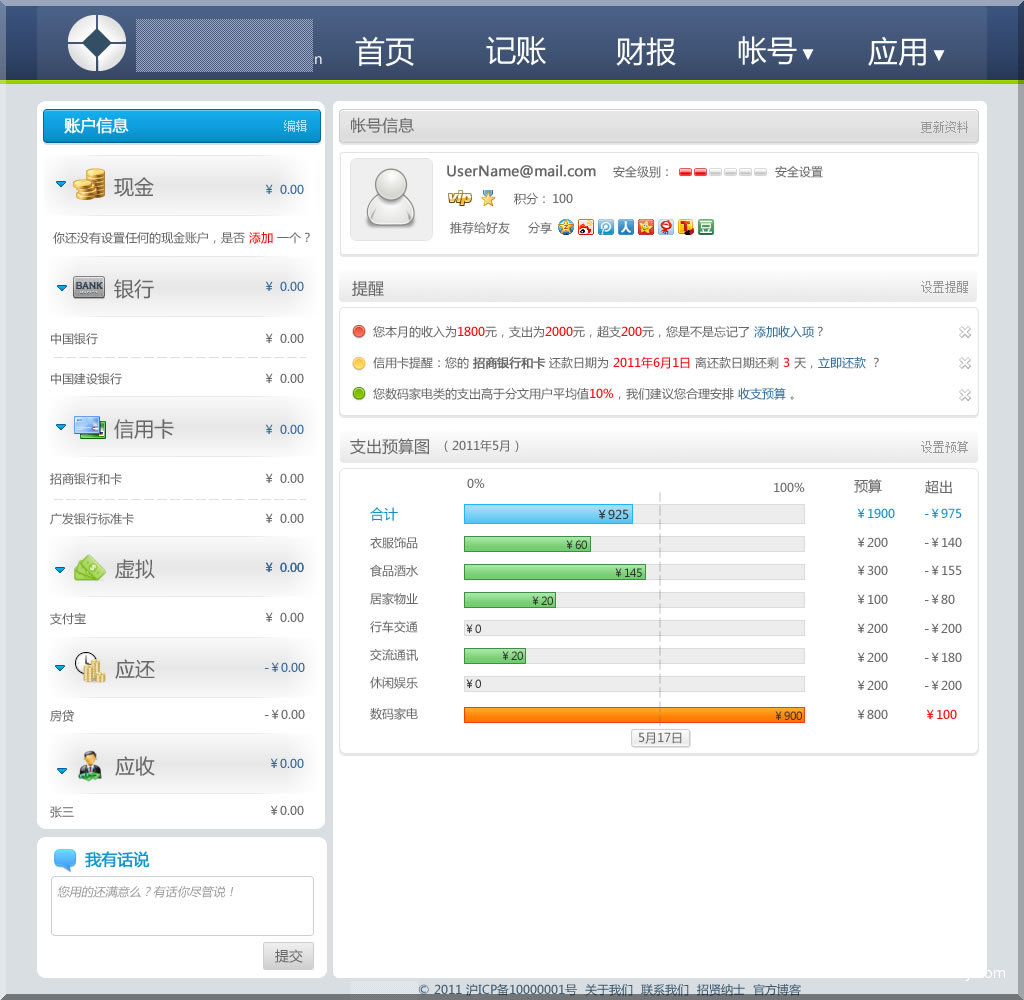Viewport: 1024px width, 1000px height.
Task: Click the gold medal icon beside VIP
Action: tap(488, 198)
